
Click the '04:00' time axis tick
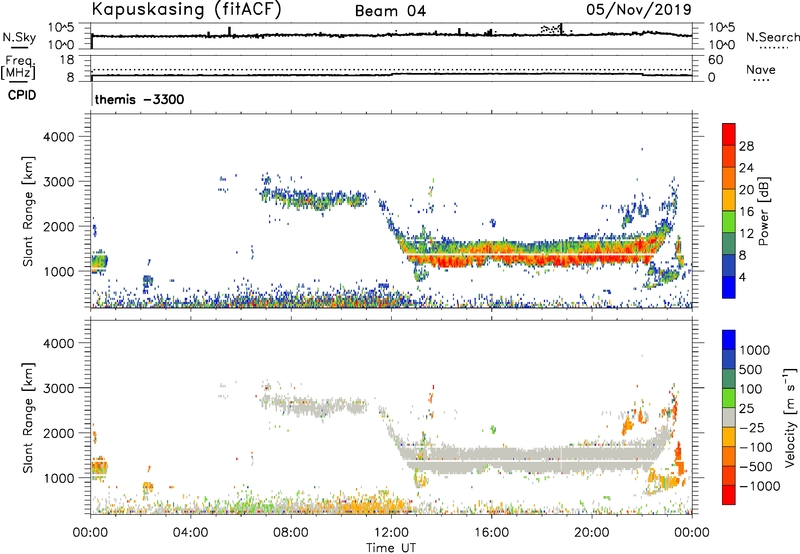pos(190,533)
